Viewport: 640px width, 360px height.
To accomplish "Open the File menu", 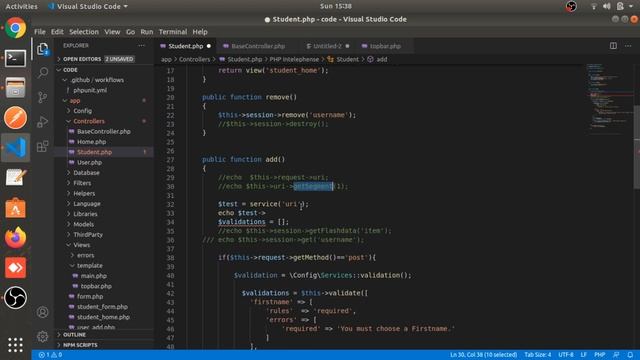I will point(40,32).
